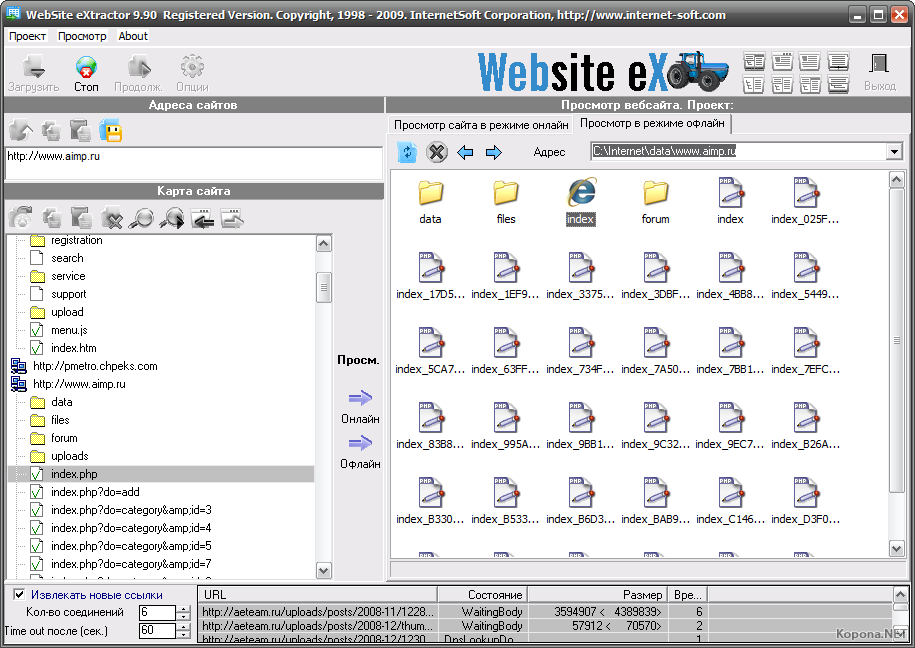915x648 pixels.
Task: Click the Кол-во соединений number field
Action: 158,612
